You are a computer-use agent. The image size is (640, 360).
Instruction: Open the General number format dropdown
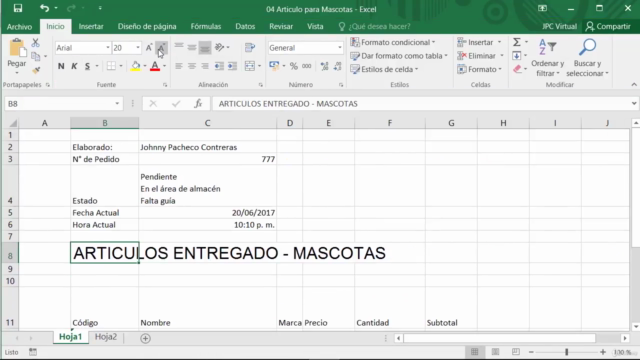click(x=339, y=48)
